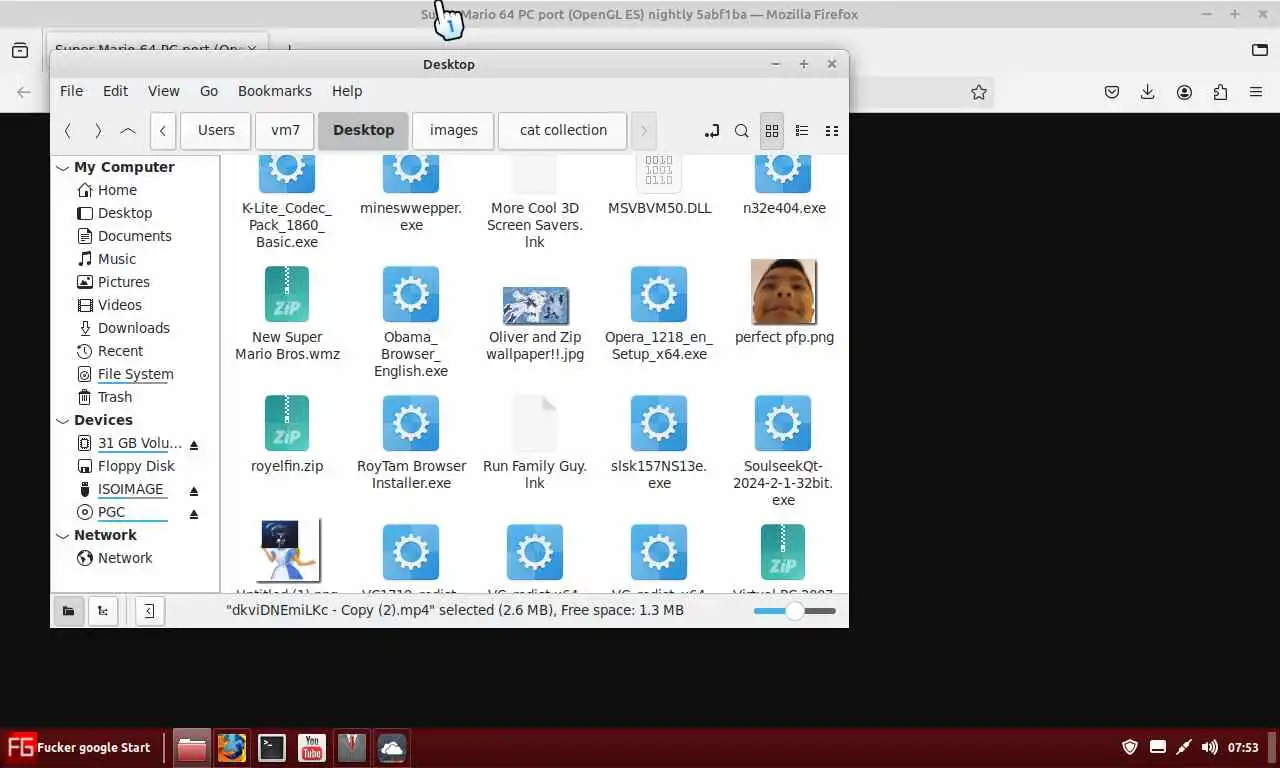This screenshot has height=768, width=1280.
Task: Switch to icon view
Action: point(772,131)
